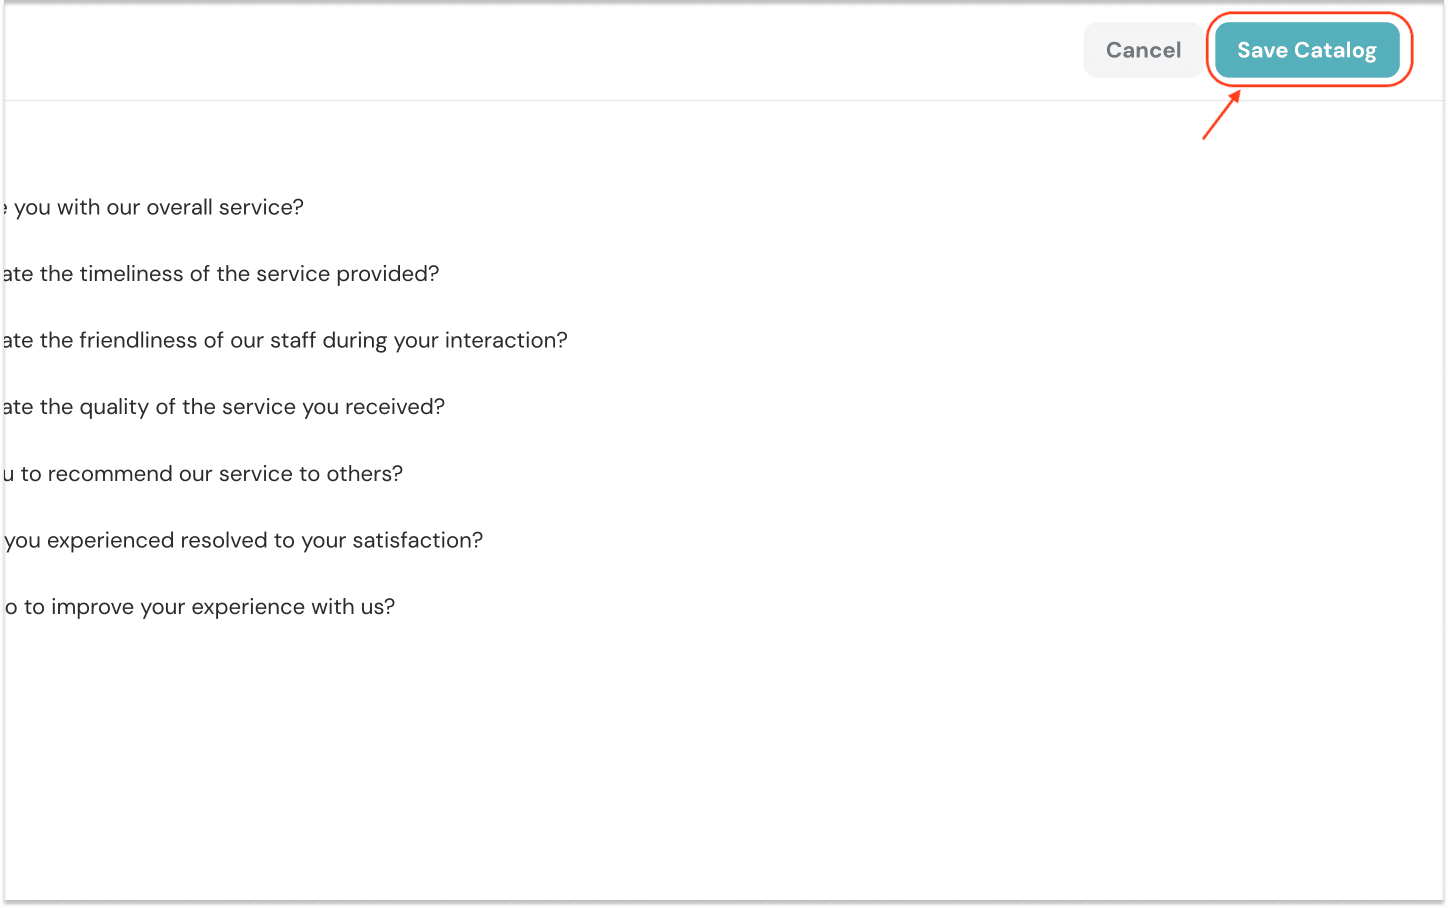Select the recommend our service question
The width and height of the screenshot is (1448, 908).
tap(204, 474)
